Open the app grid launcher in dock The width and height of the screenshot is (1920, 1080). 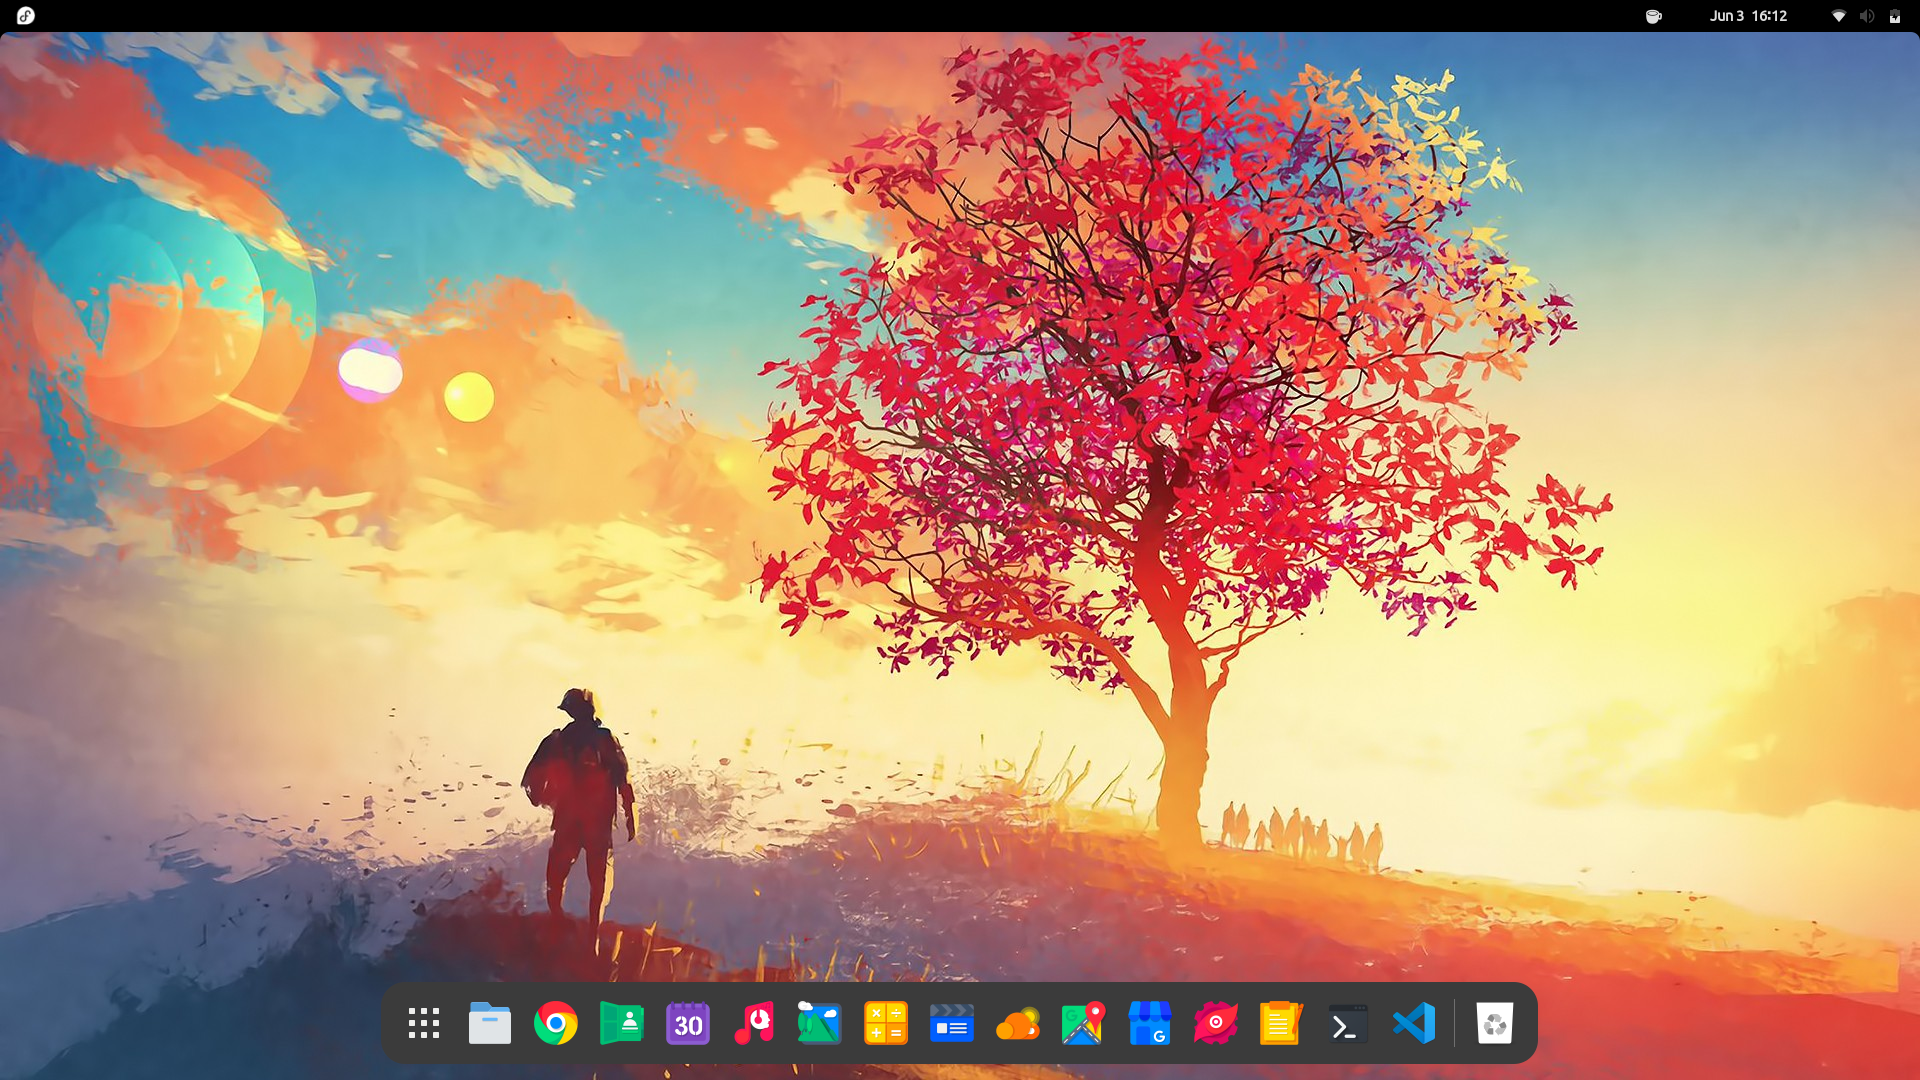pyautogui.click(x=424, y=1023)
